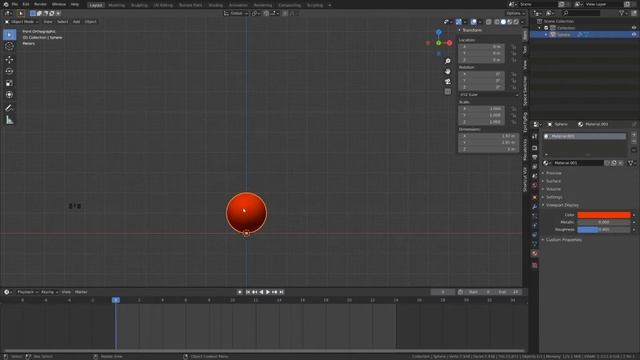Screen dimensions: 640x360
Task: Open the Edit menu
Action: coord(26,4)
